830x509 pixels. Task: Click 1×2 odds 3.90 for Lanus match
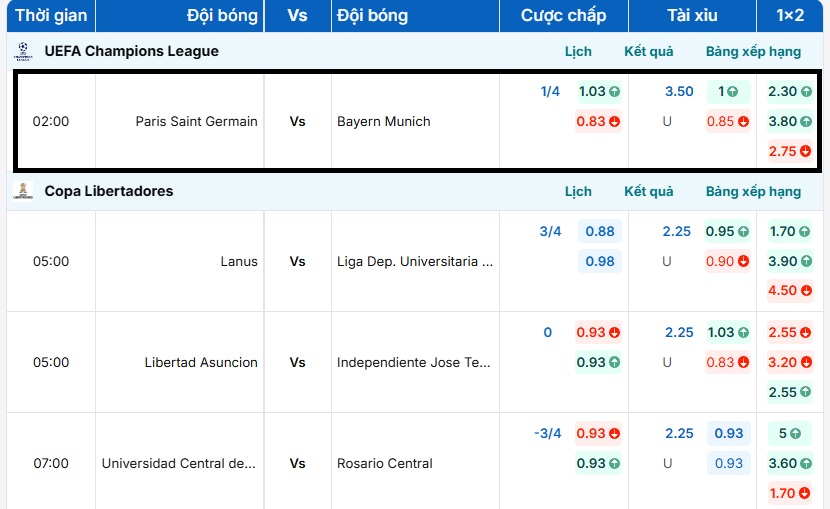click(790, 261)
